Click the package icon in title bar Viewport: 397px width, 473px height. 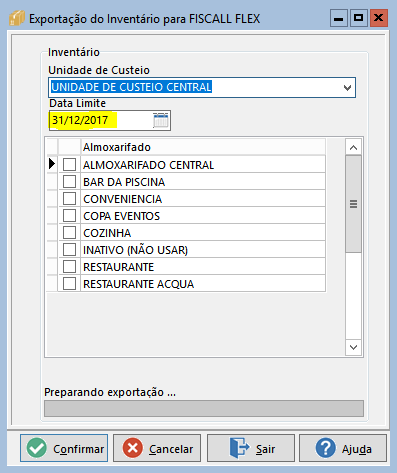point(17,18)
